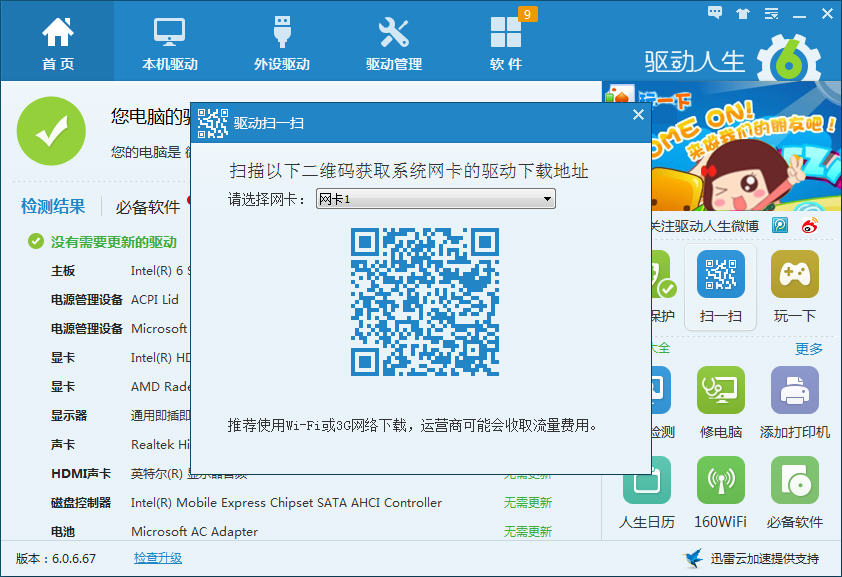
Task: Click 没有需要更新的驱动 status text
Action: (x=114, y=242)
